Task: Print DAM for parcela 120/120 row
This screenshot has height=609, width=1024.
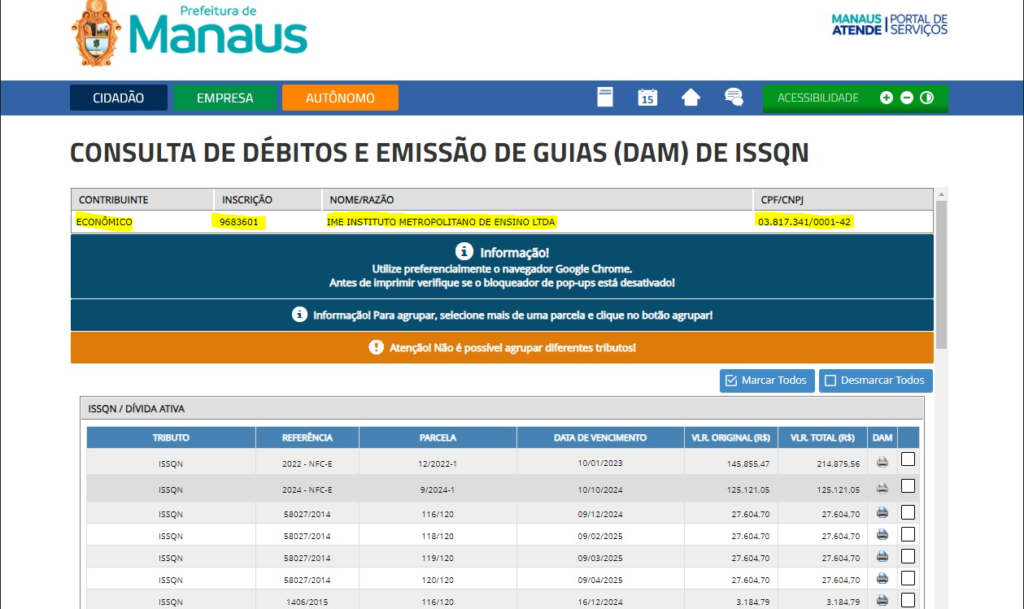Action: point(882,579)
